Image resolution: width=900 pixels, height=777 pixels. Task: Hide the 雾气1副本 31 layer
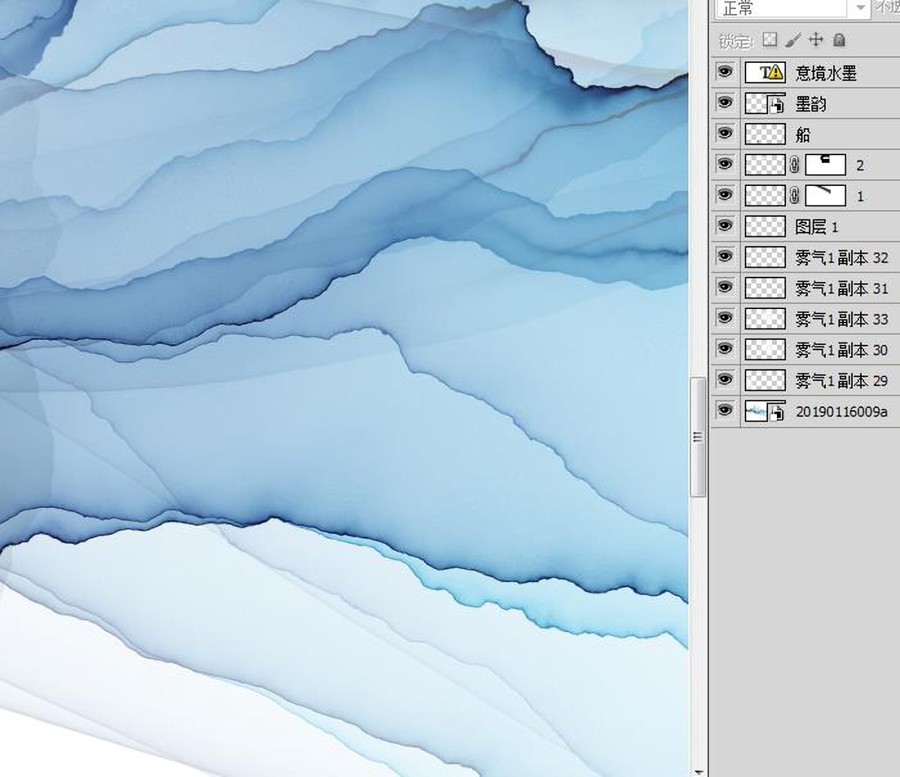(725, 287)
